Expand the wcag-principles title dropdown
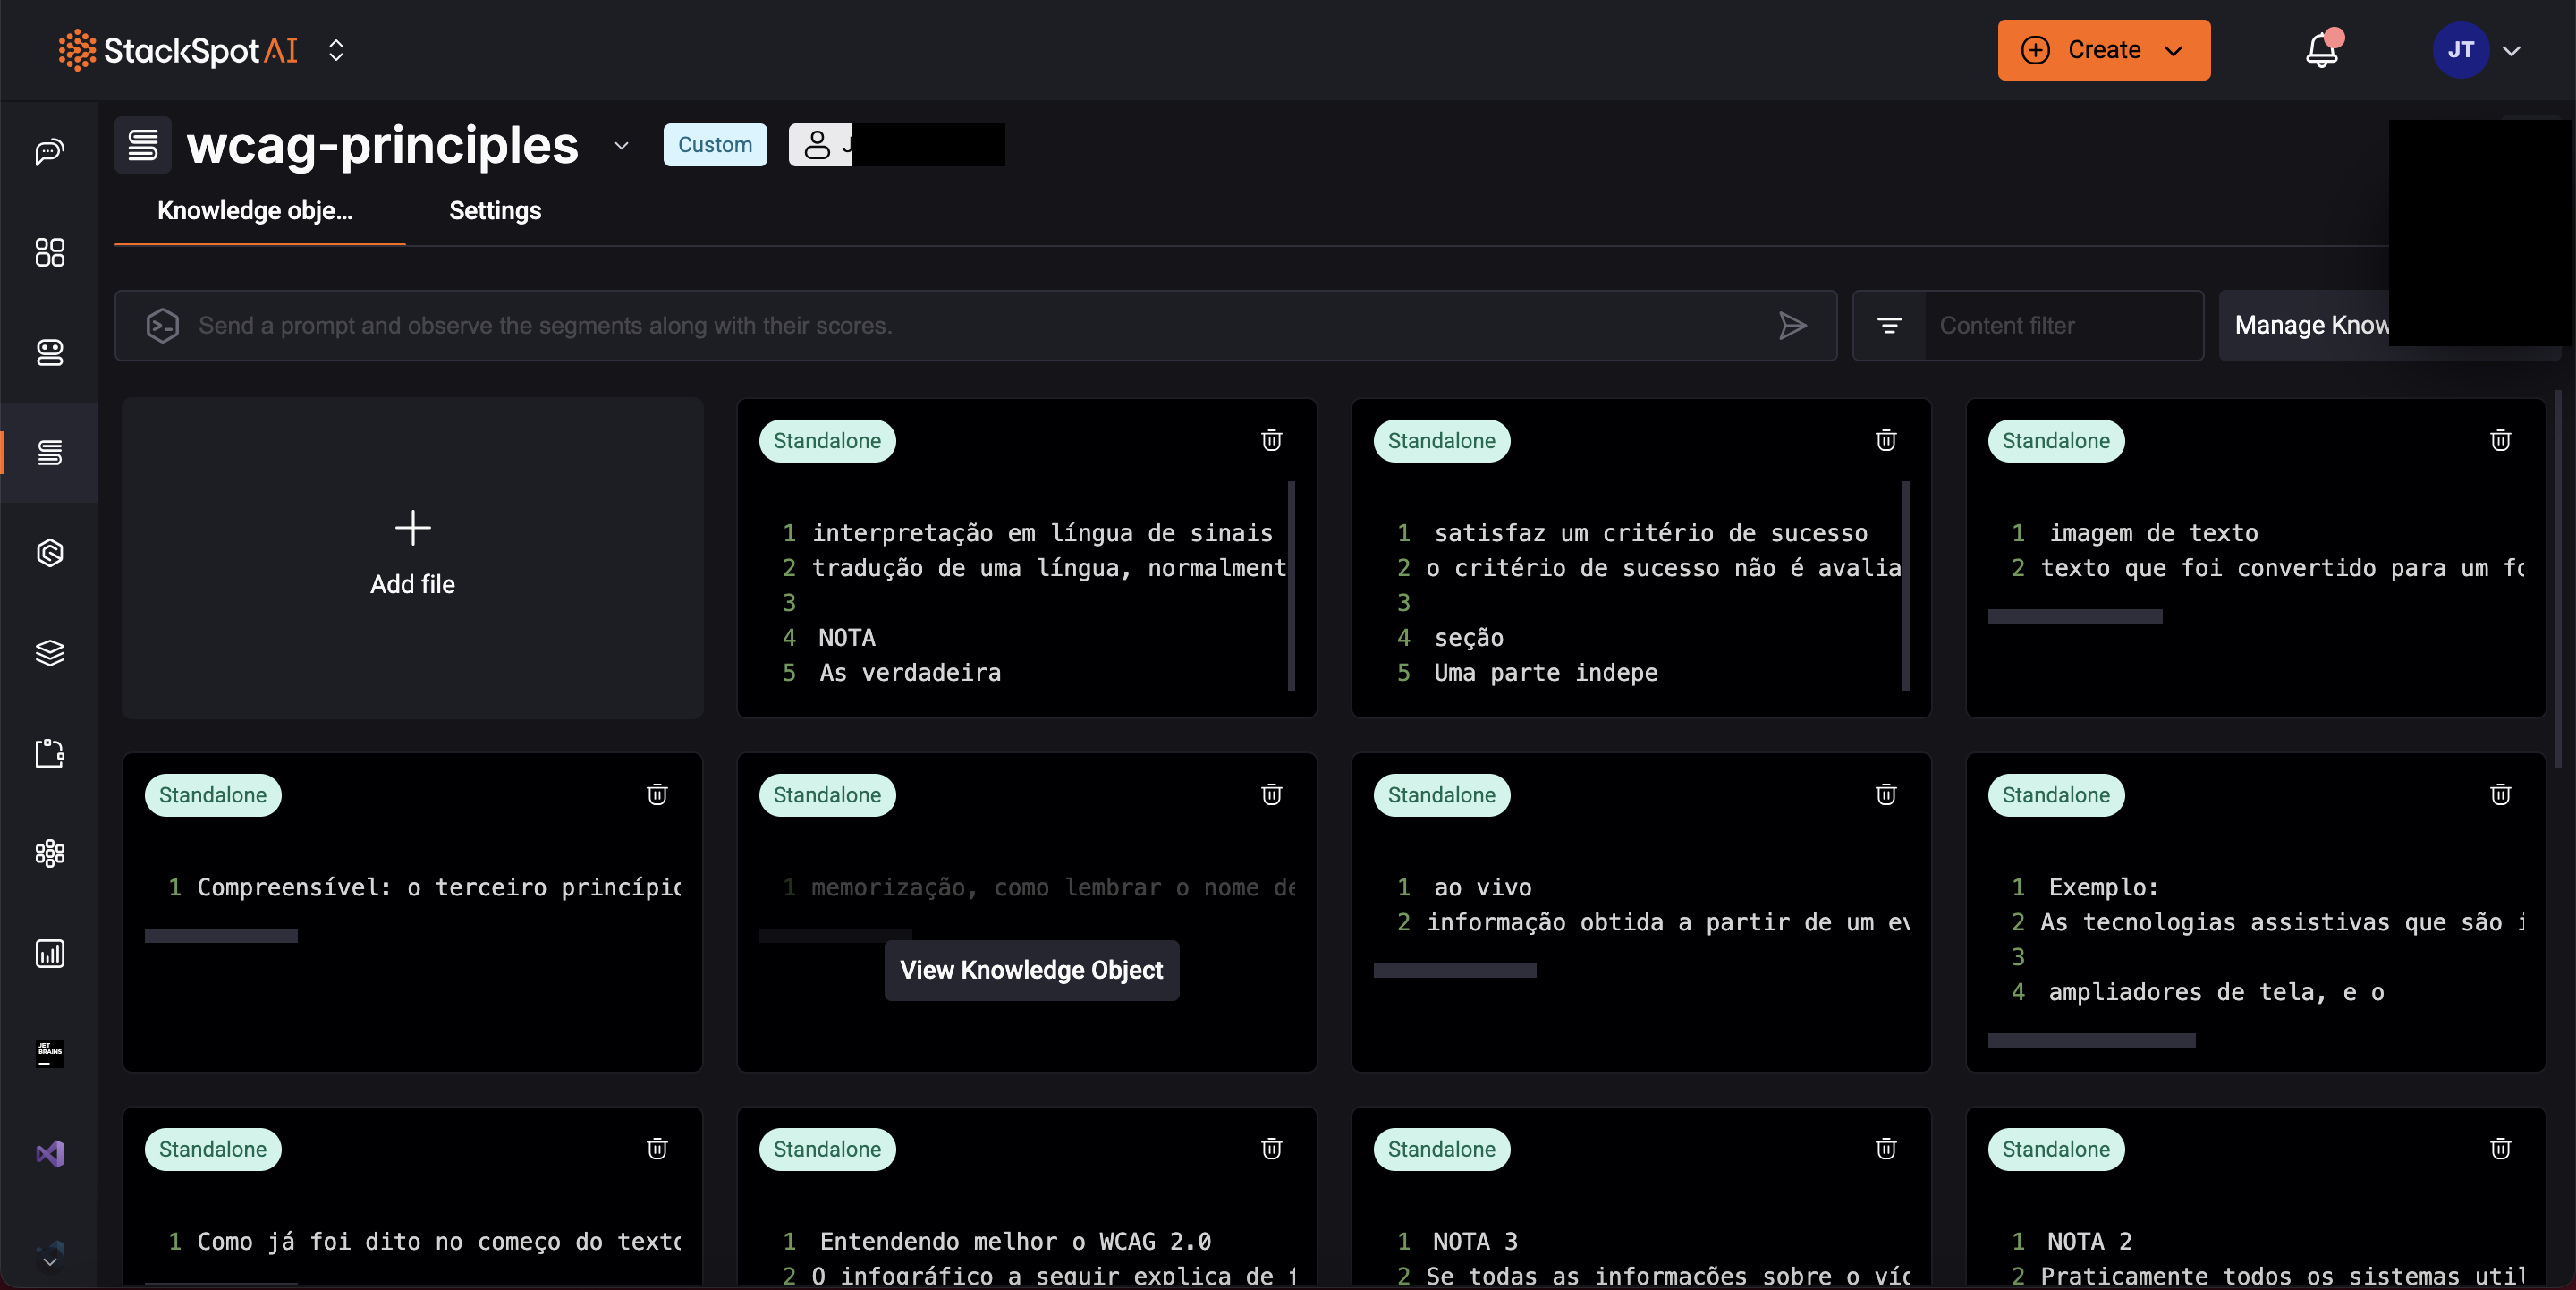The height and width of the screenshot is (1290, 2576). click(x=621, y=145)
